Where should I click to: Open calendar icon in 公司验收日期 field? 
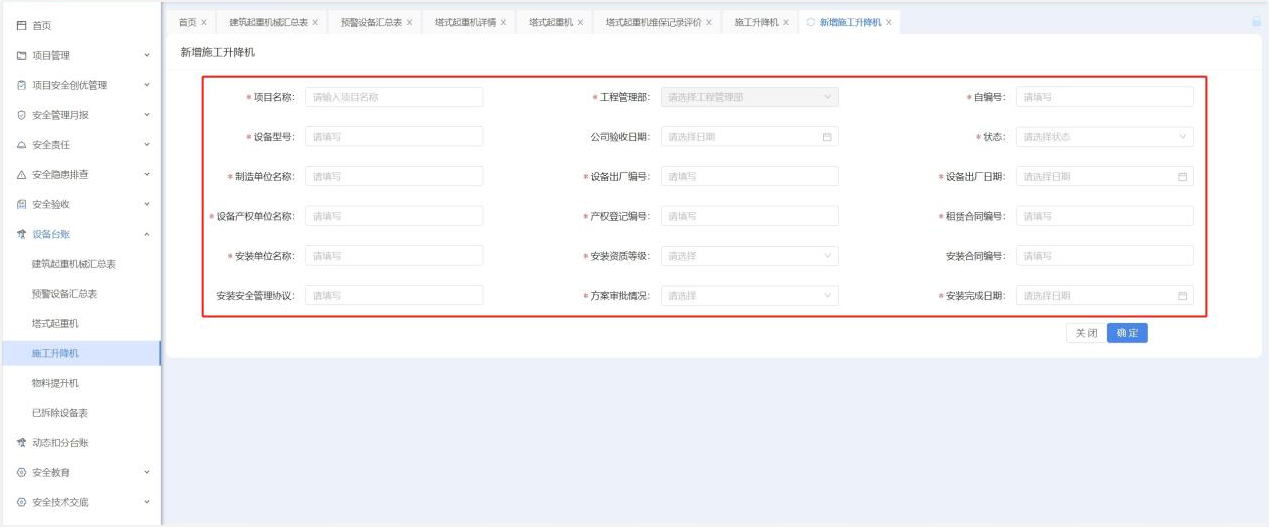(827, 137)
